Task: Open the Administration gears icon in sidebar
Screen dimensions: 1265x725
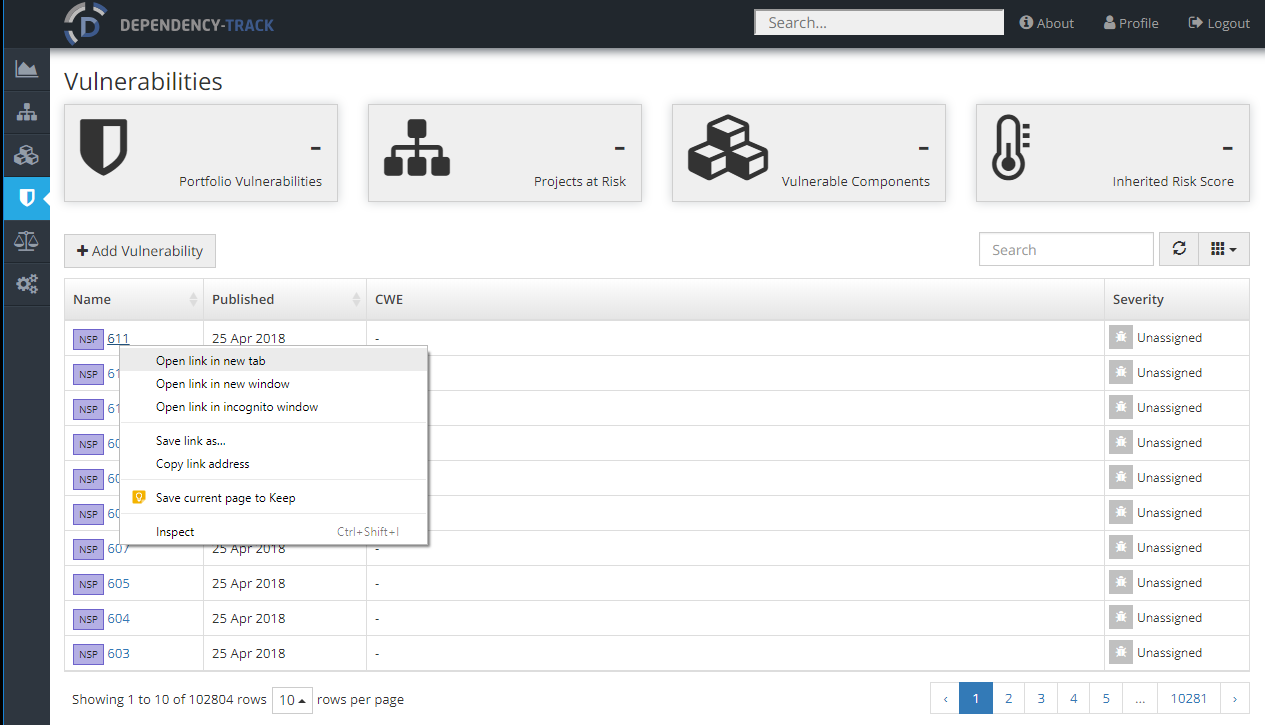Action: point(26,284)
